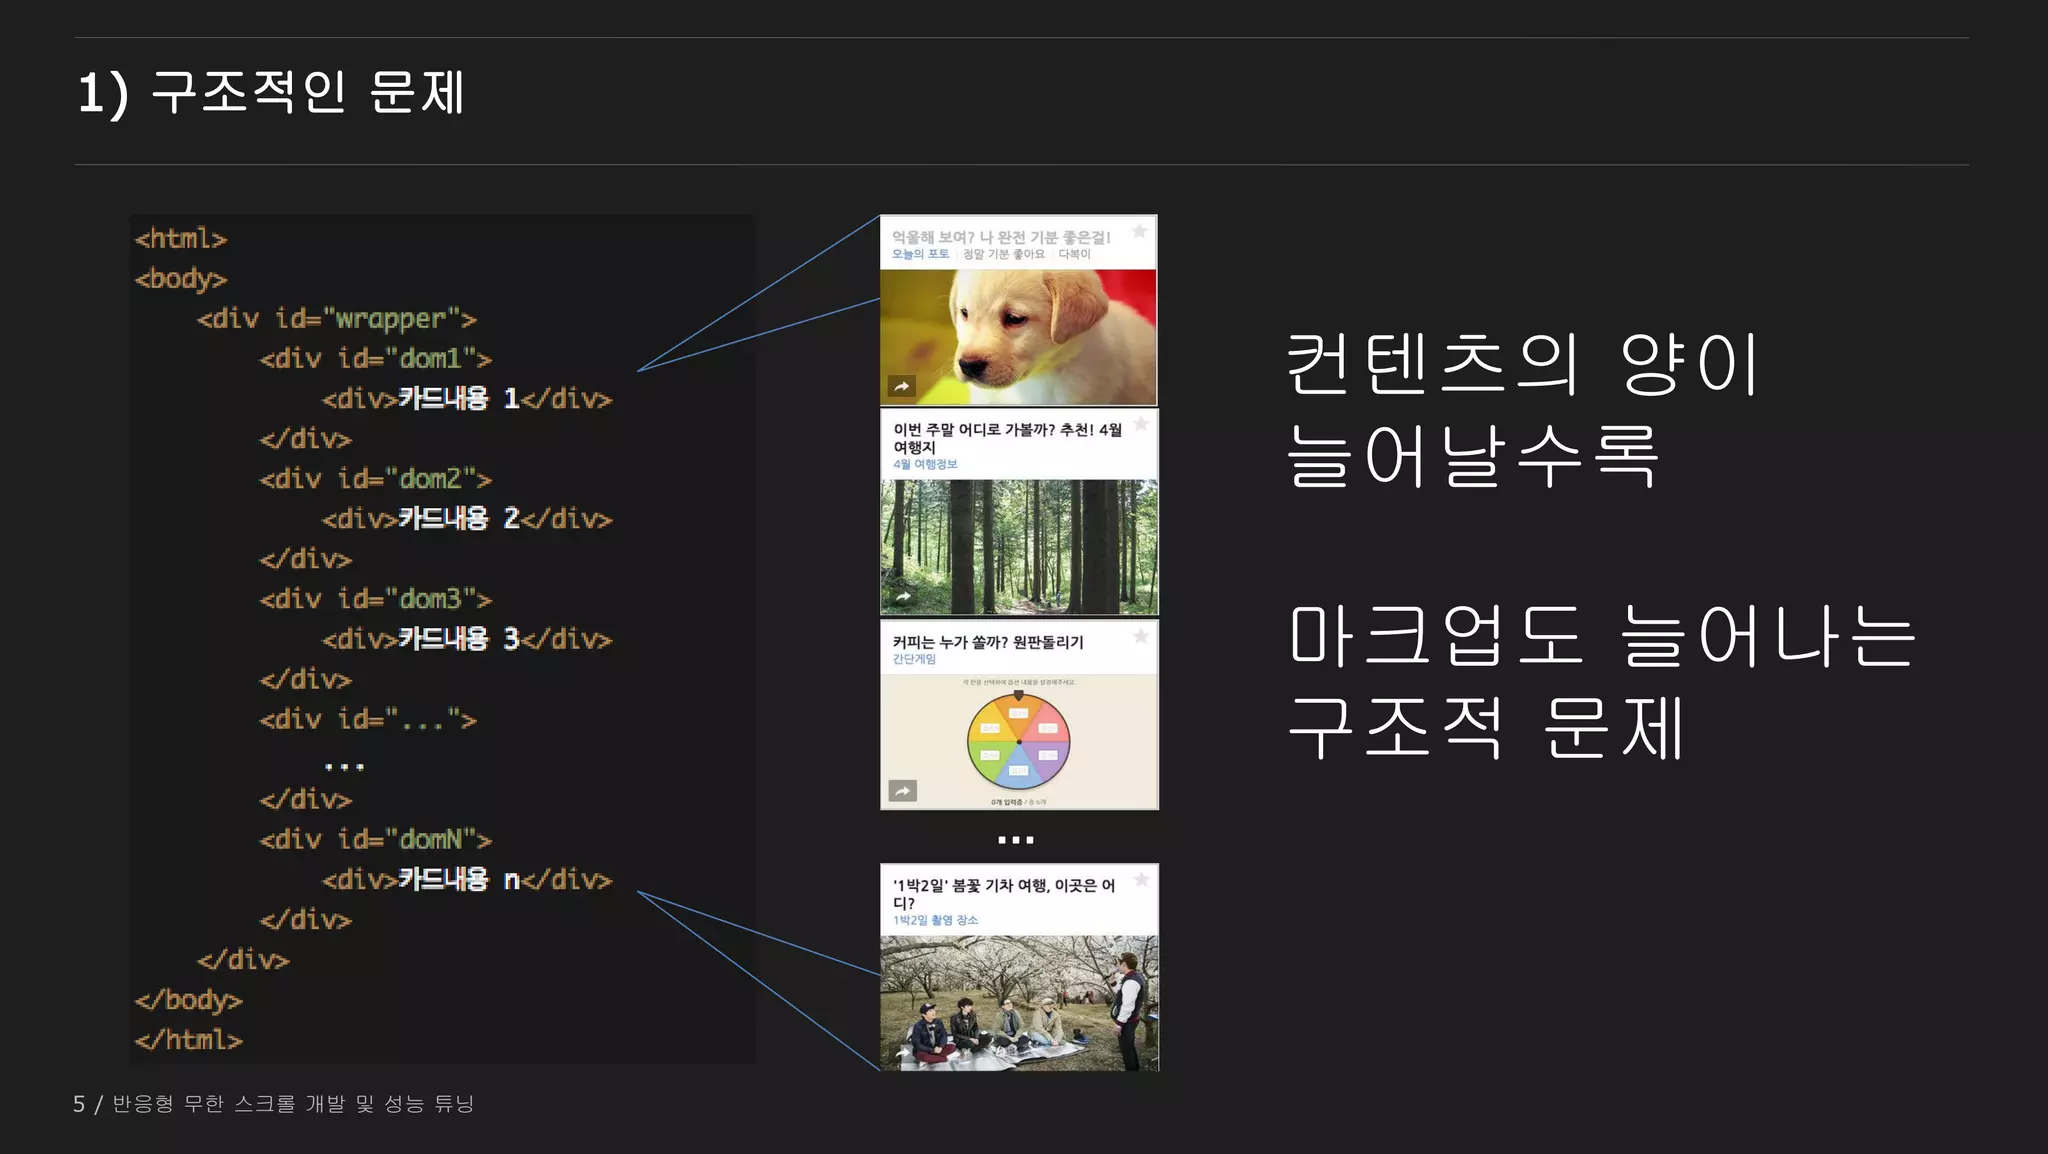The width and height of the screenshot is (2048, 1154).
Task: Click the slide title 1) 구조적인 문제
Action: [x=271, y=93]
